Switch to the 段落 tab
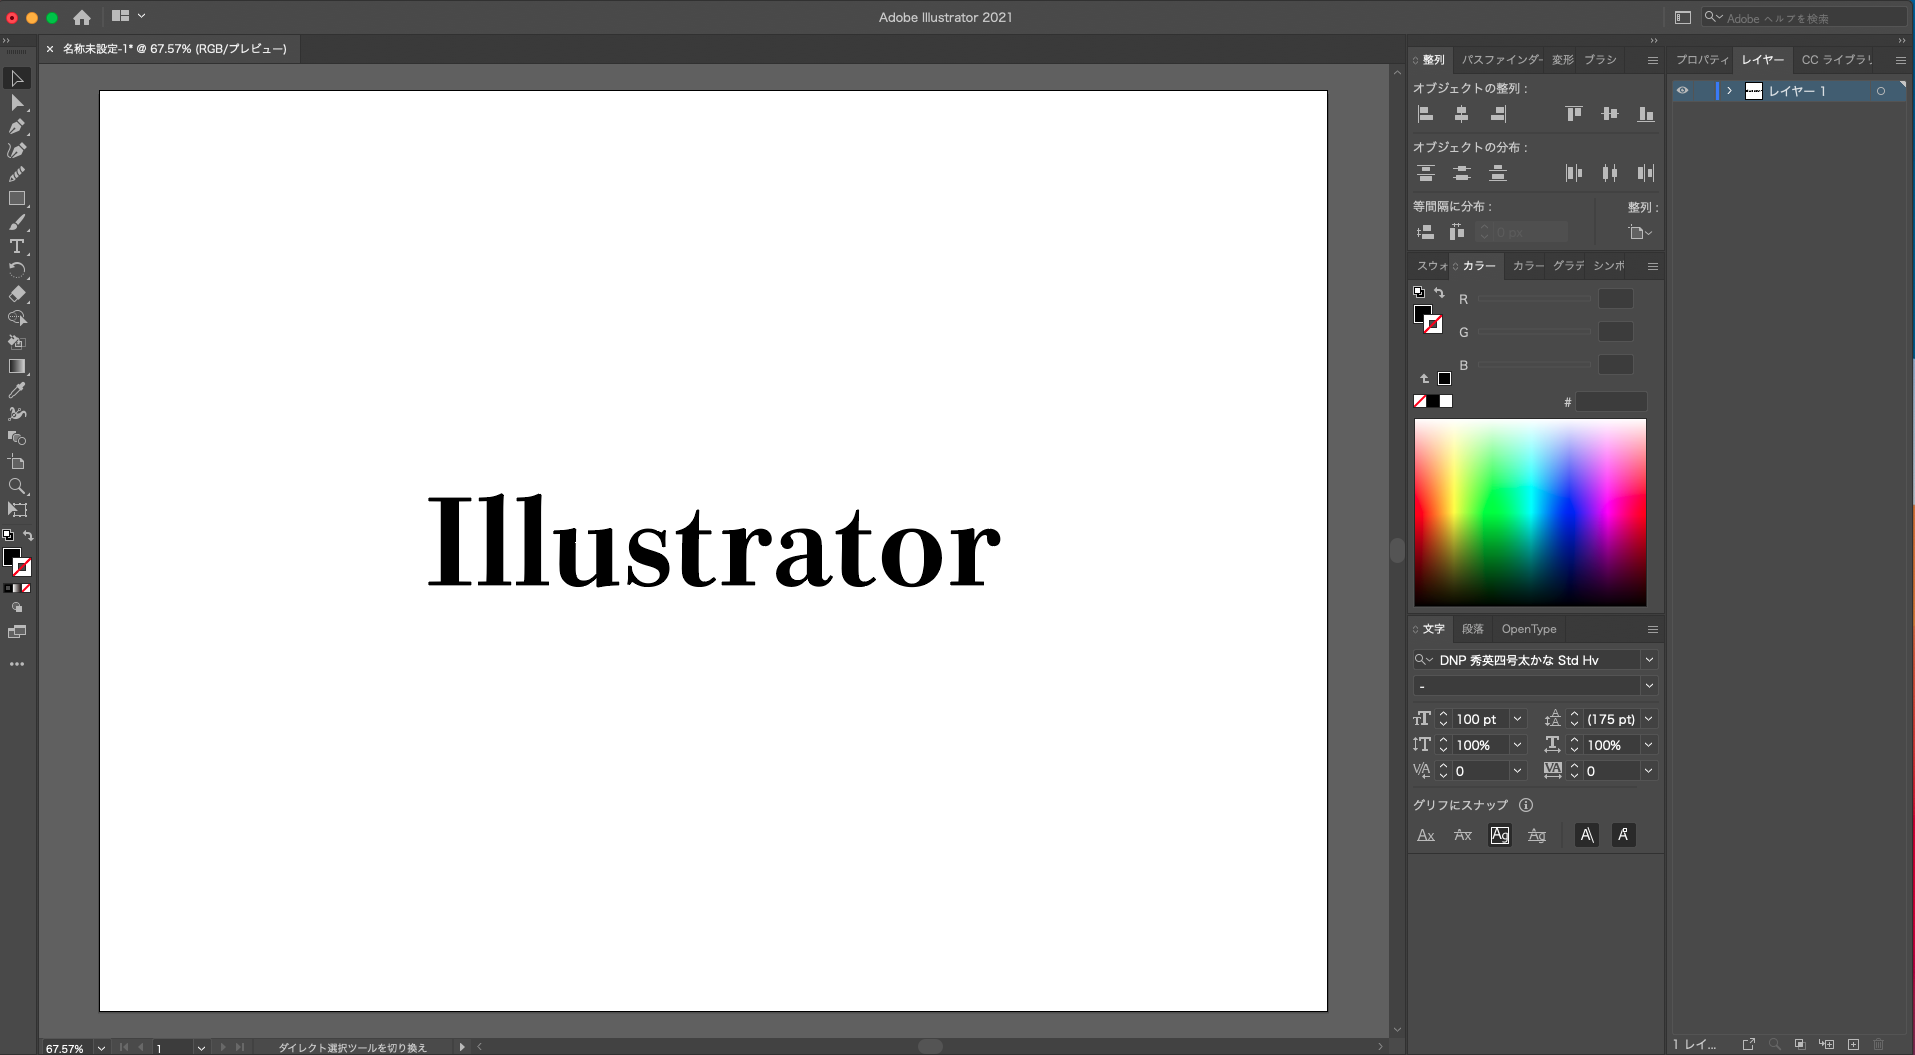Viewport: 1915px width, 1055px height. (x=1472, y=629)
